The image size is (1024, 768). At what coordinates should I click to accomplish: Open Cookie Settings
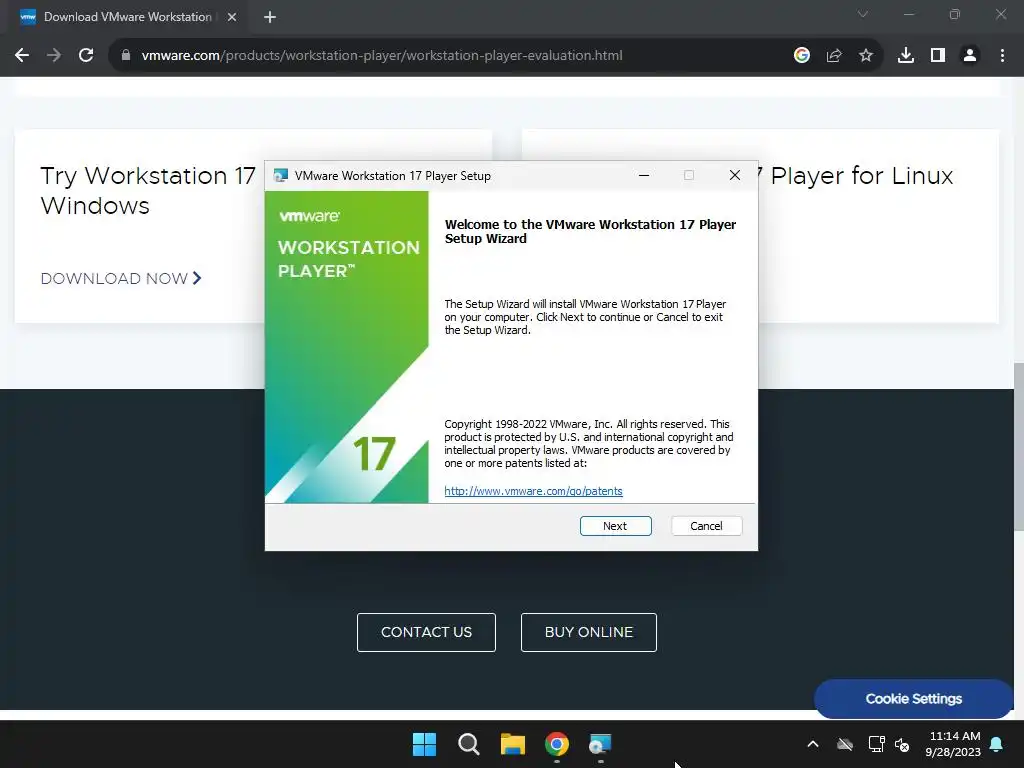click(913, 699)
